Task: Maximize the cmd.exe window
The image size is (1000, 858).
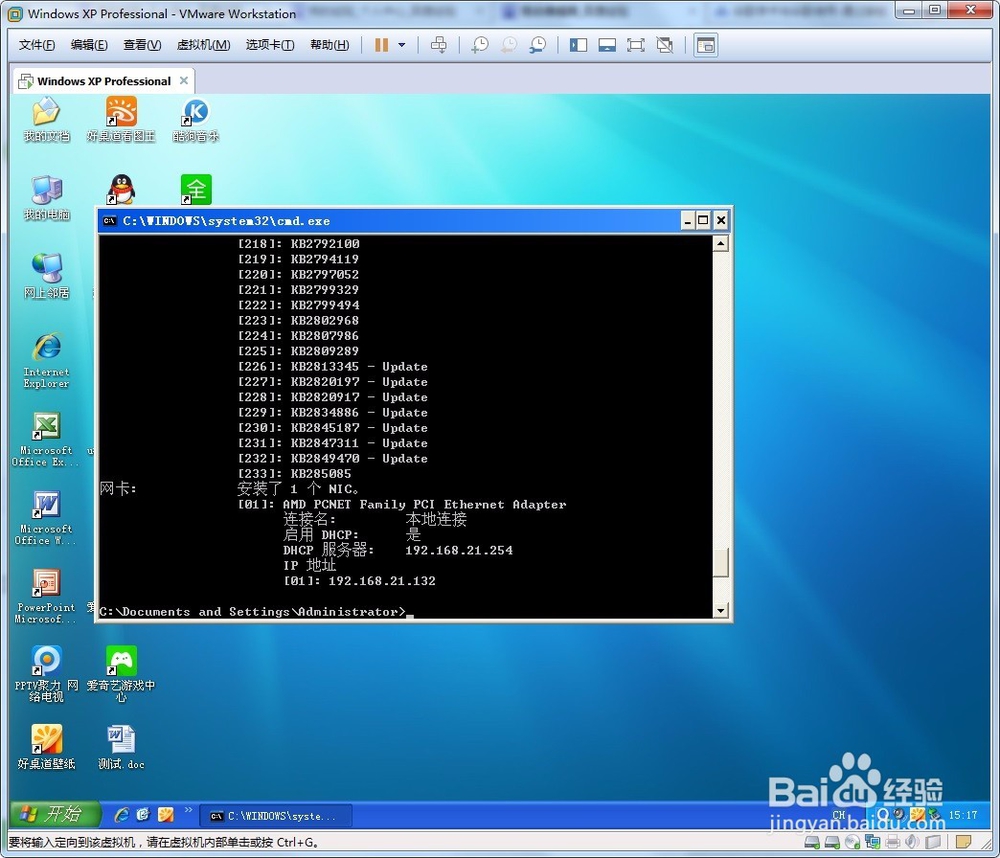Action: point(703,221)
